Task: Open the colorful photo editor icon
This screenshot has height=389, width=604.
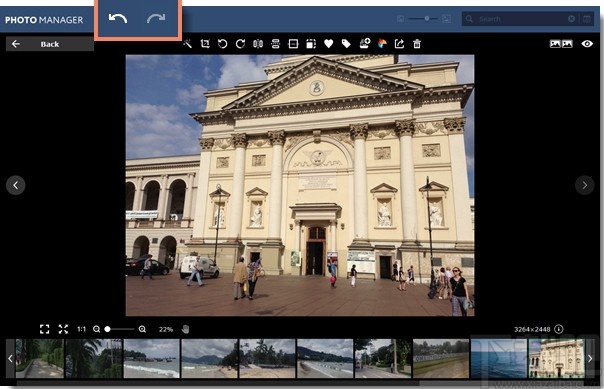Action: click(x=382, y=44)
